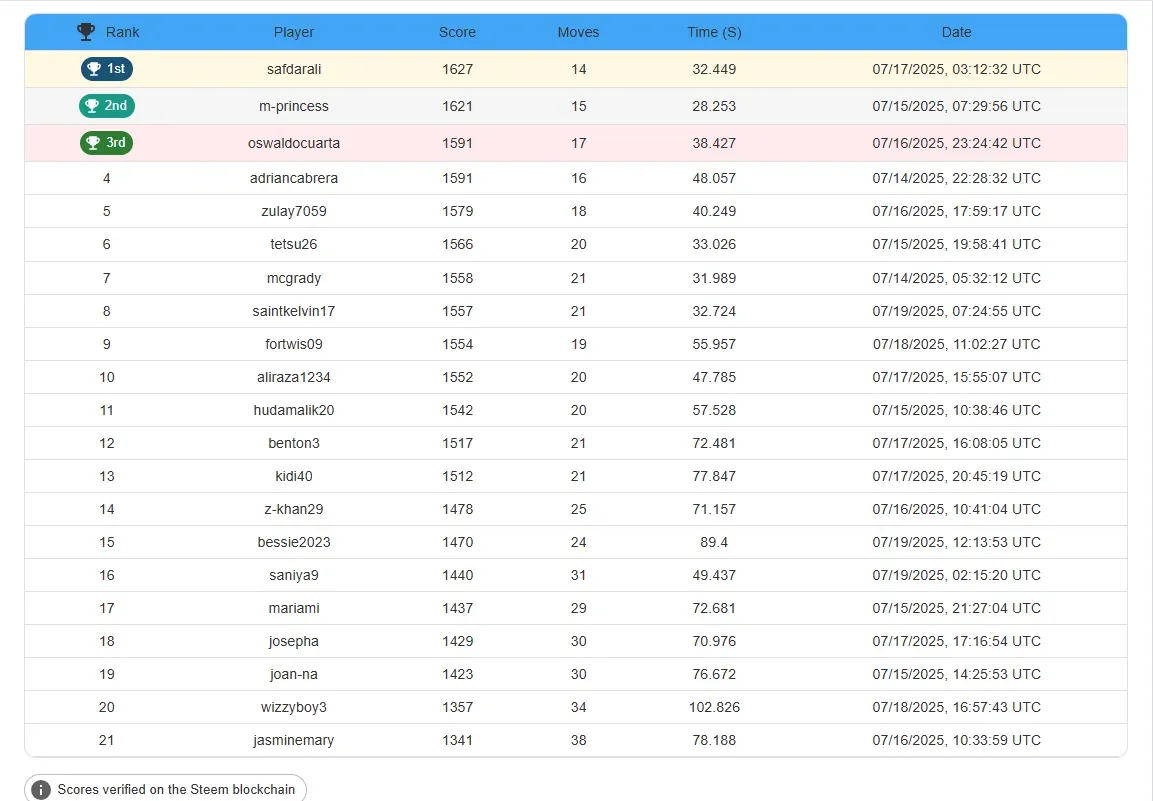The image size is (1153, 801).
Task: Click the Time (S) column header
Action: tap(714, 32)
